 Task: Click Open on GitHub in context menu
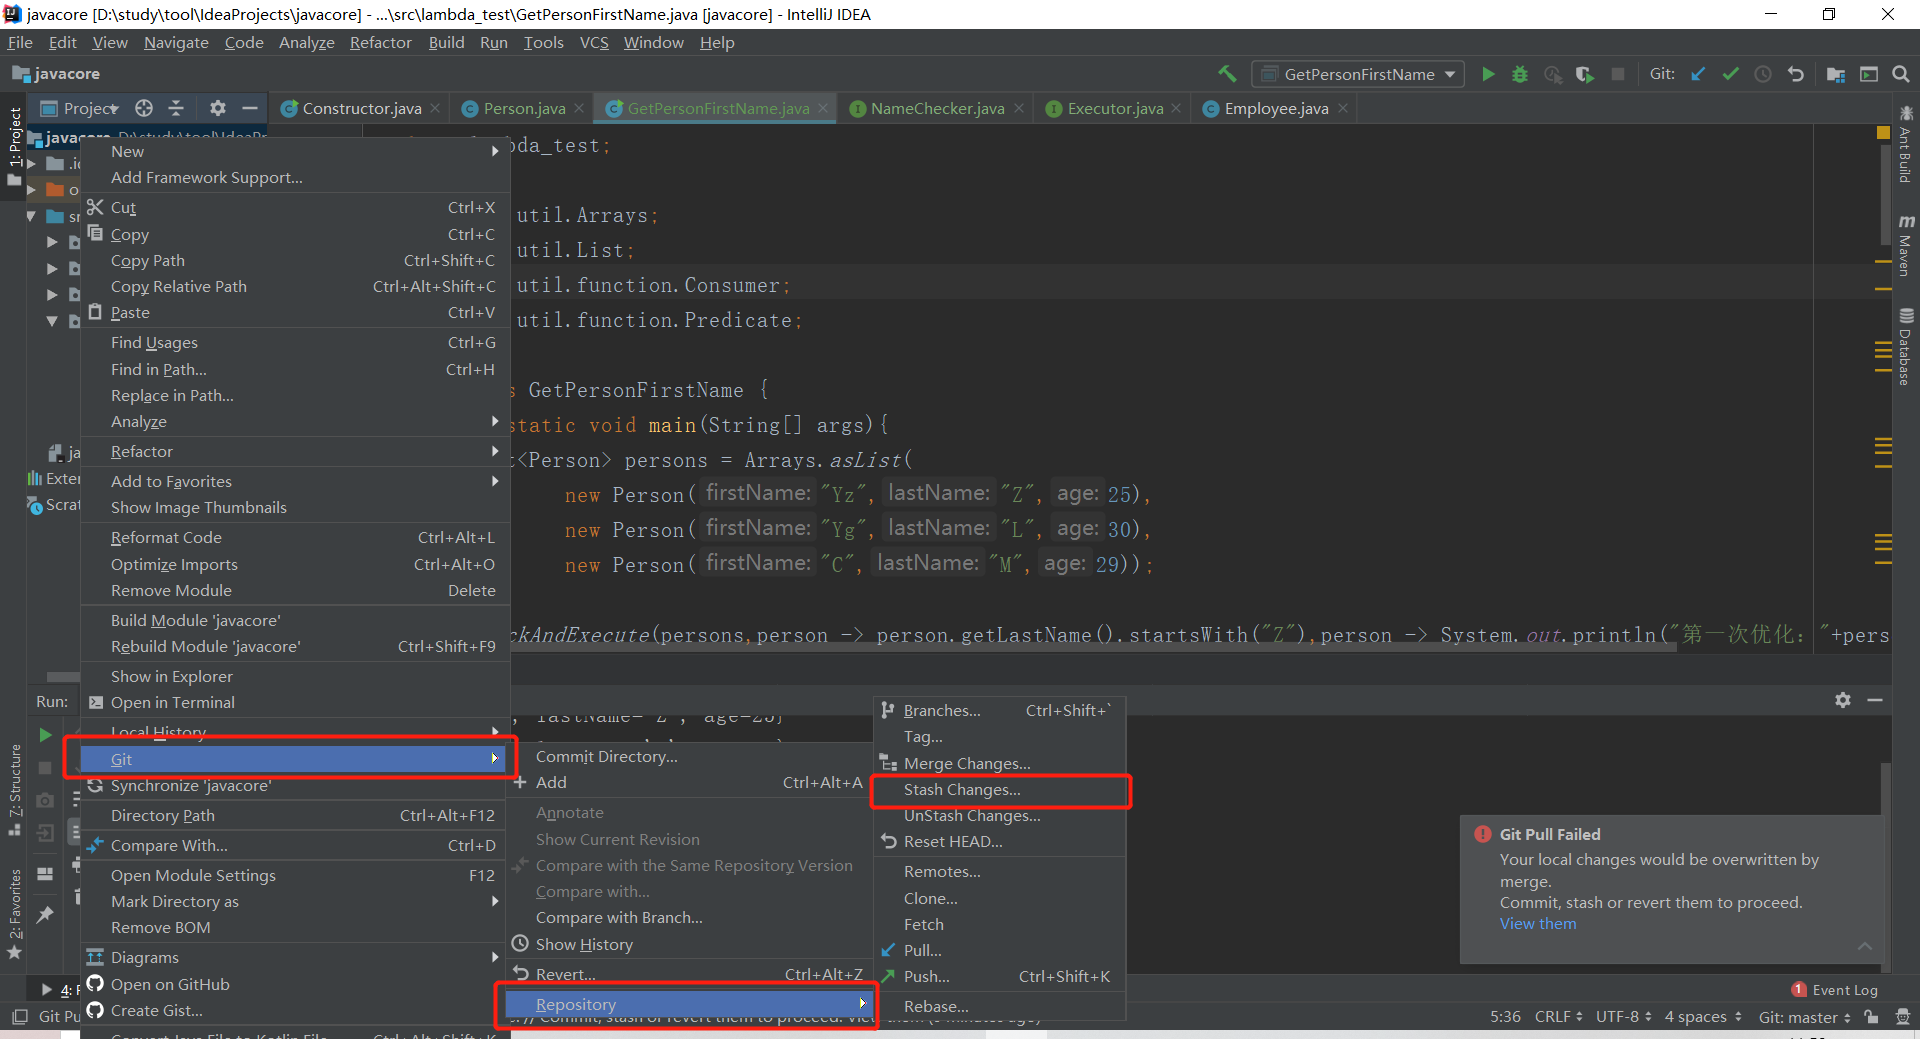295,984
